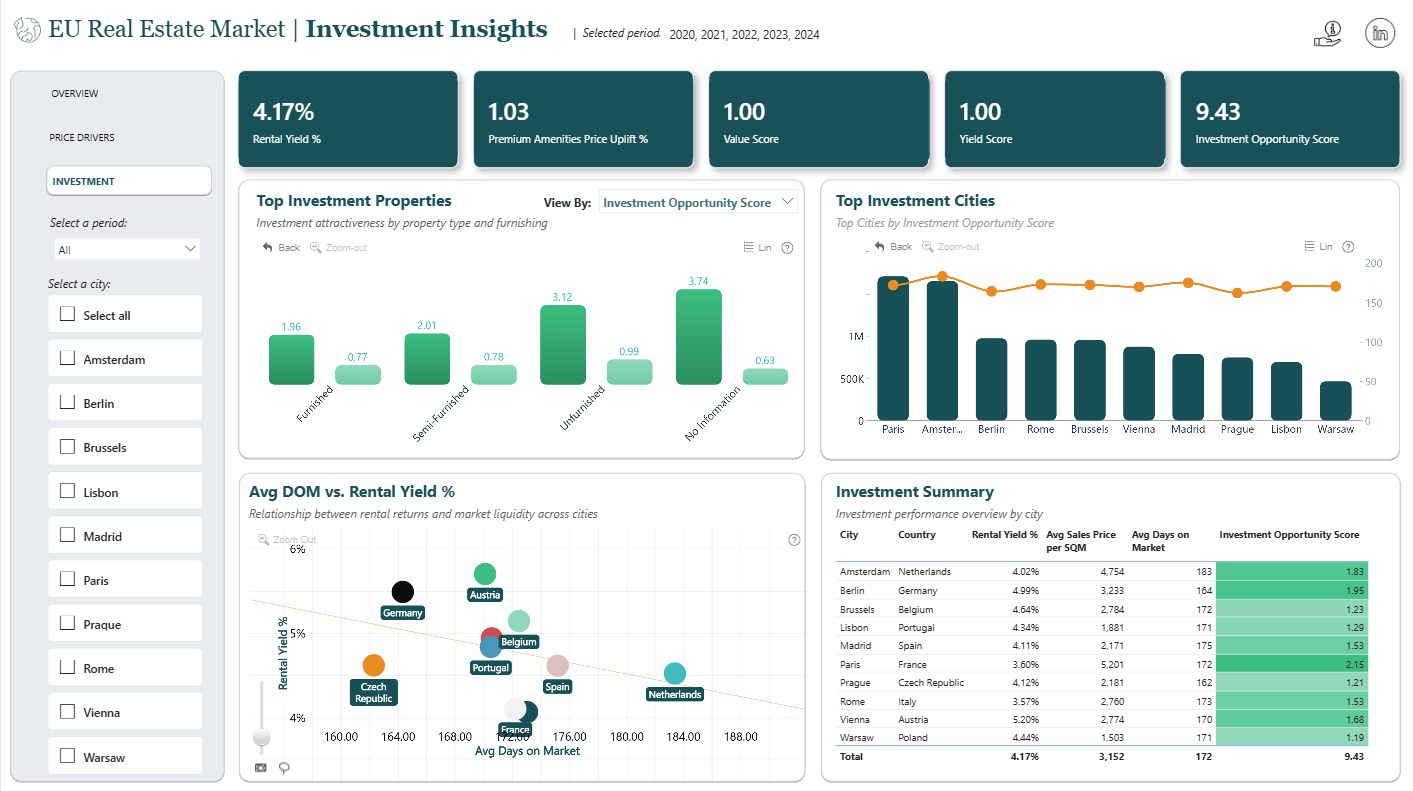This screenshot has width=1413, height=791.
Task: Select the lasso tool below scatter chart
Action: pos(285,768)
